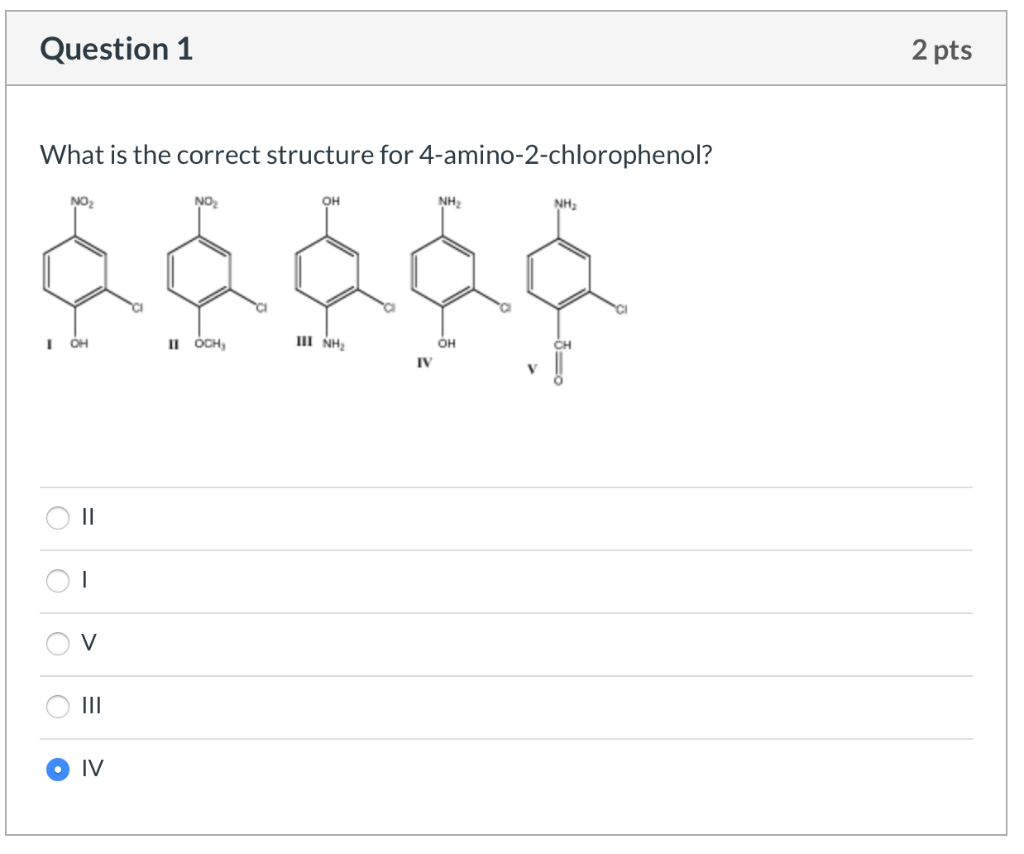The height and width of the screenshot is (854, 1024).
Task: Click the Question 1 header
Action: coord(116,48)
